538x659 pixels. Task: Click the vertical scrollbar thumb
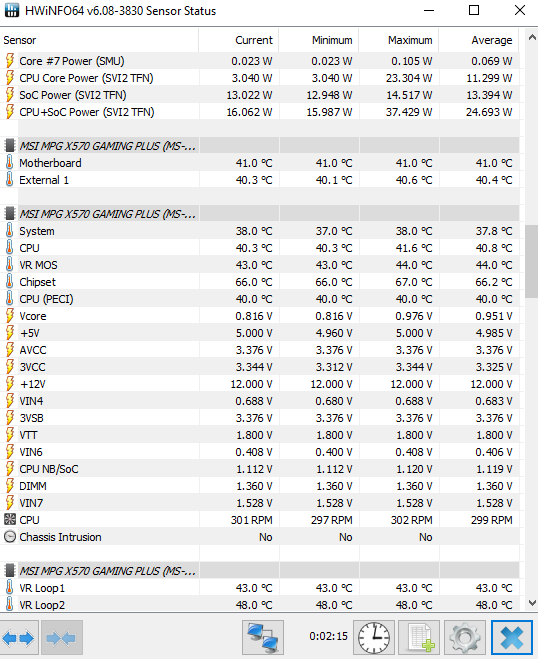[x=532, y=261]
